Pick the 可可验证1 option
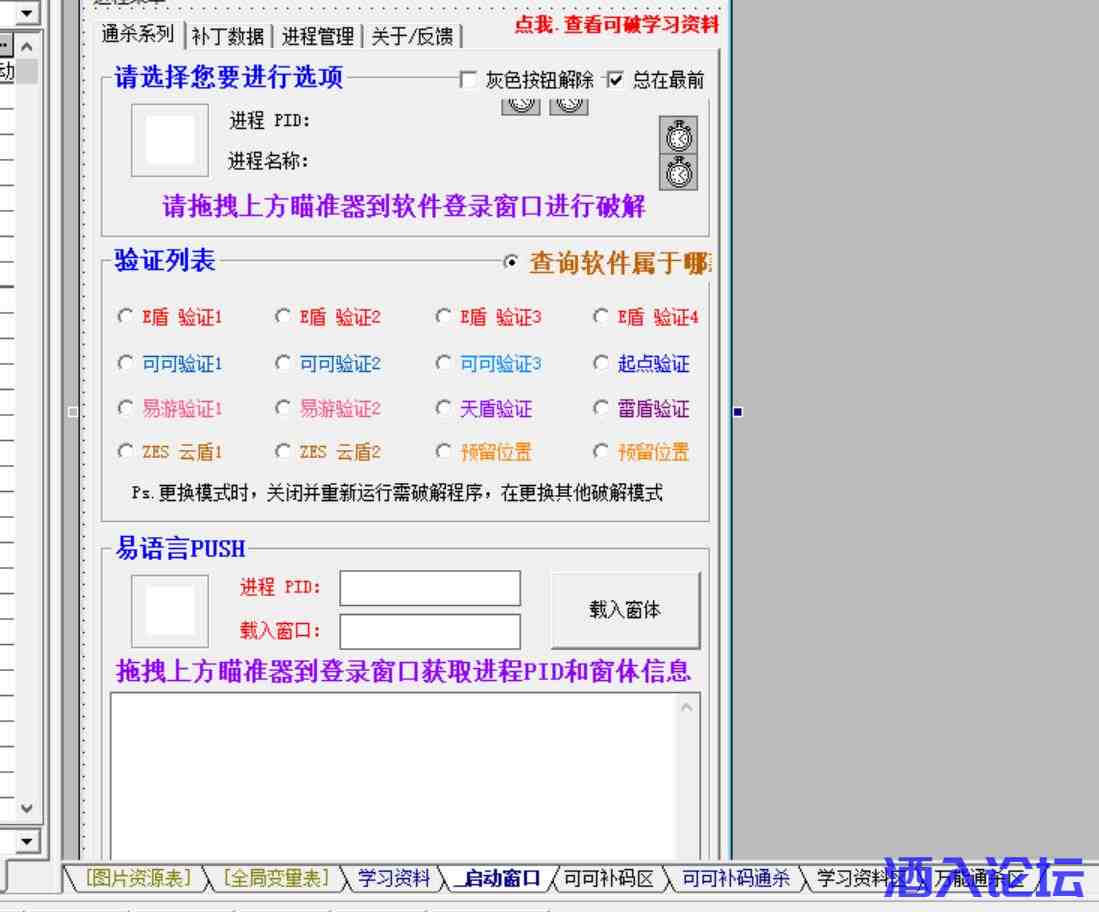Image resolution: width=1099 pixels, height=912 pixels. click(x=125, y=362)
